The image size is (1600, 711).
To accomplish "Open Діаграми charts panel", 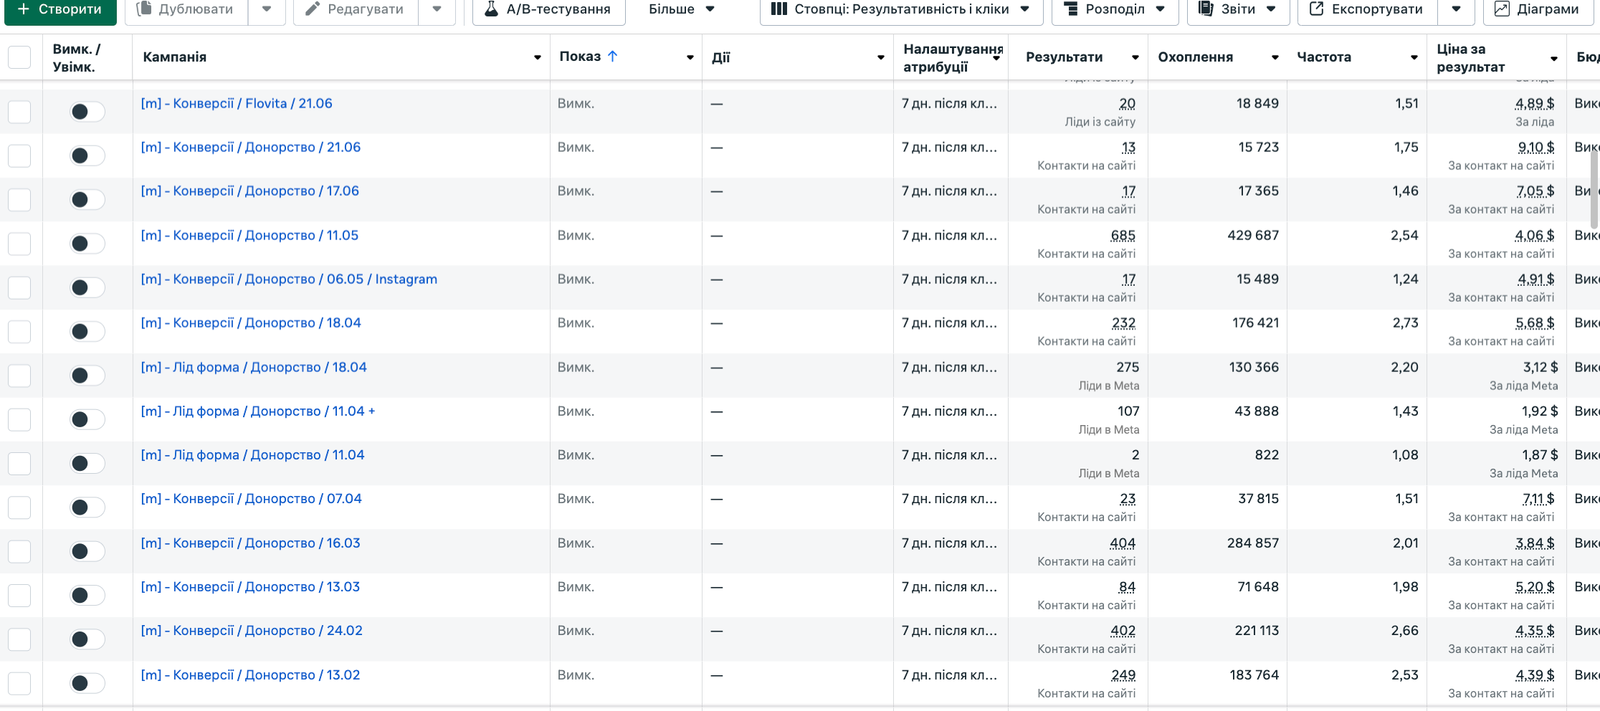I will coord(1537,9).
